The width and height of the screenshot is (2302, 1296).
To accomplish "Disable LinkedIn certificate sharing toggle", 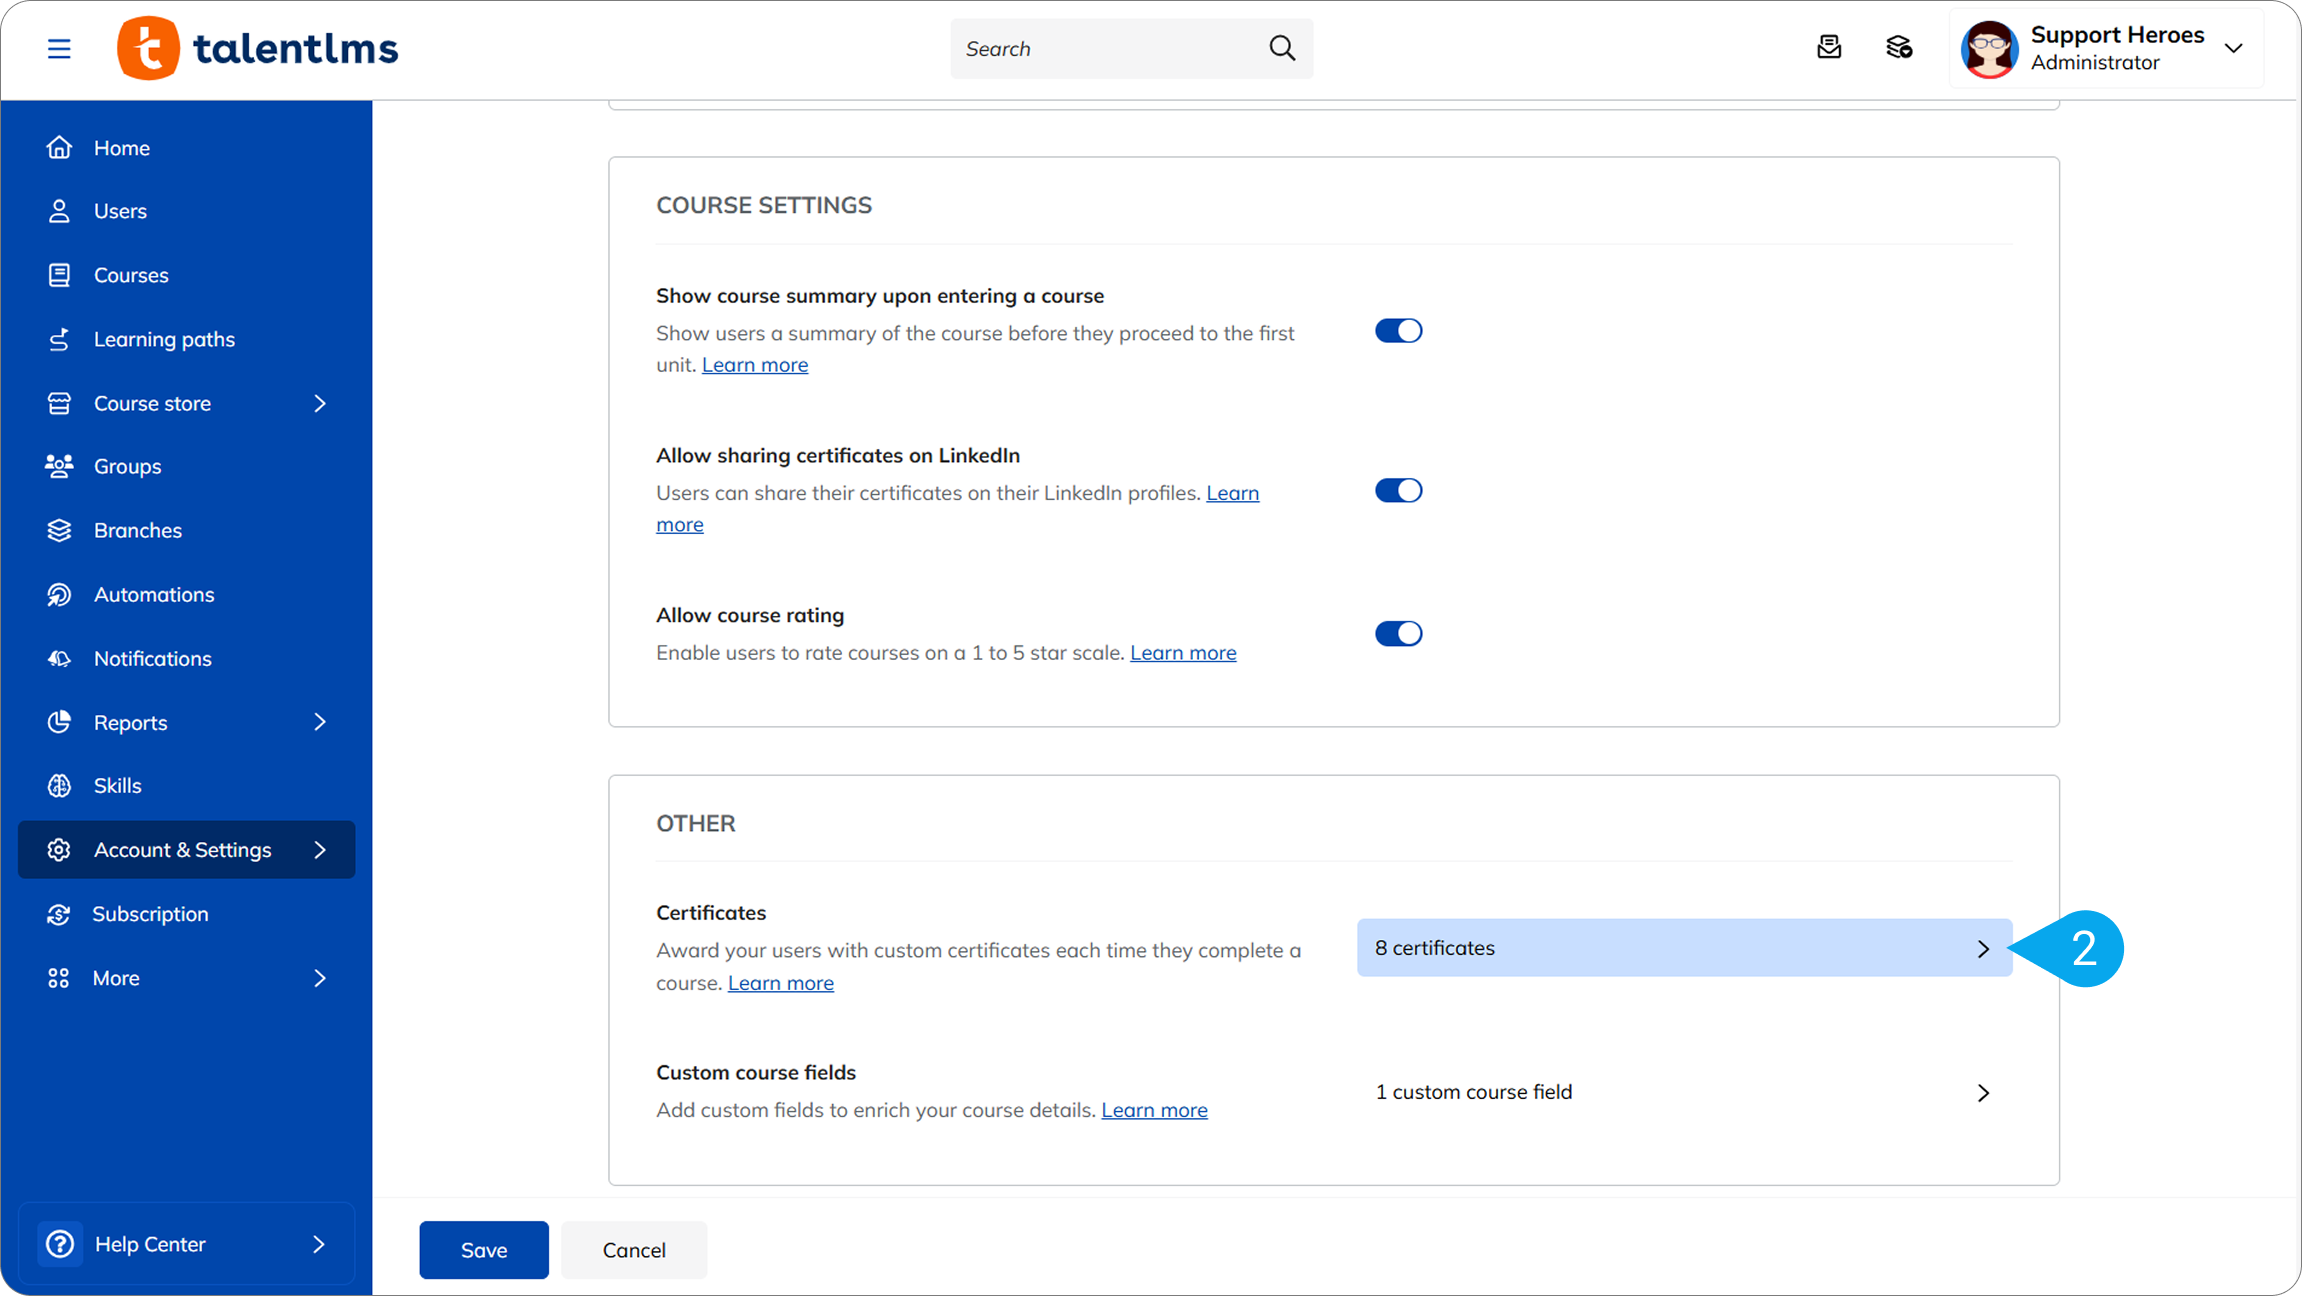I will click(1398, 490).
